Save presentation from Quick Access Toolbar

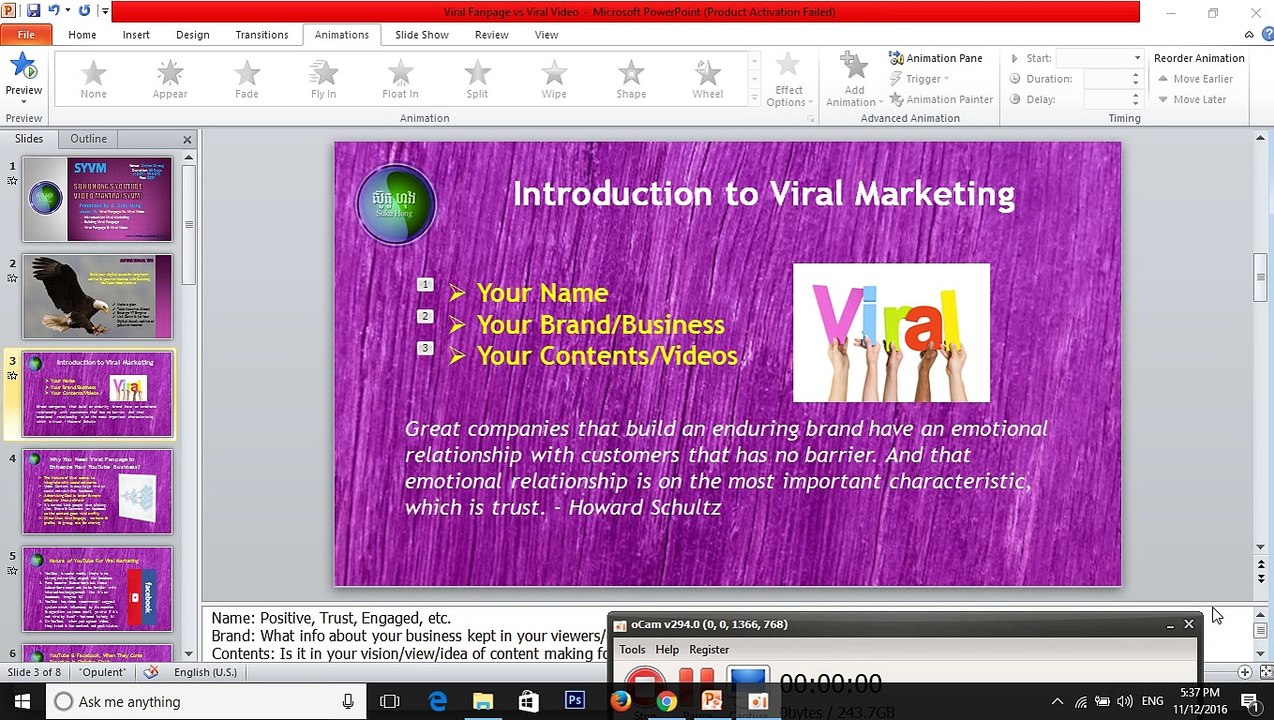(x=33, y=11)
